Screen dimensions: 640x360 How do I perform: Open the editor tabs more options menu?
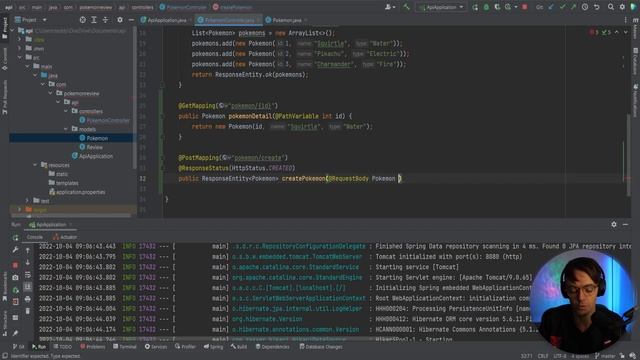[626, 20]
